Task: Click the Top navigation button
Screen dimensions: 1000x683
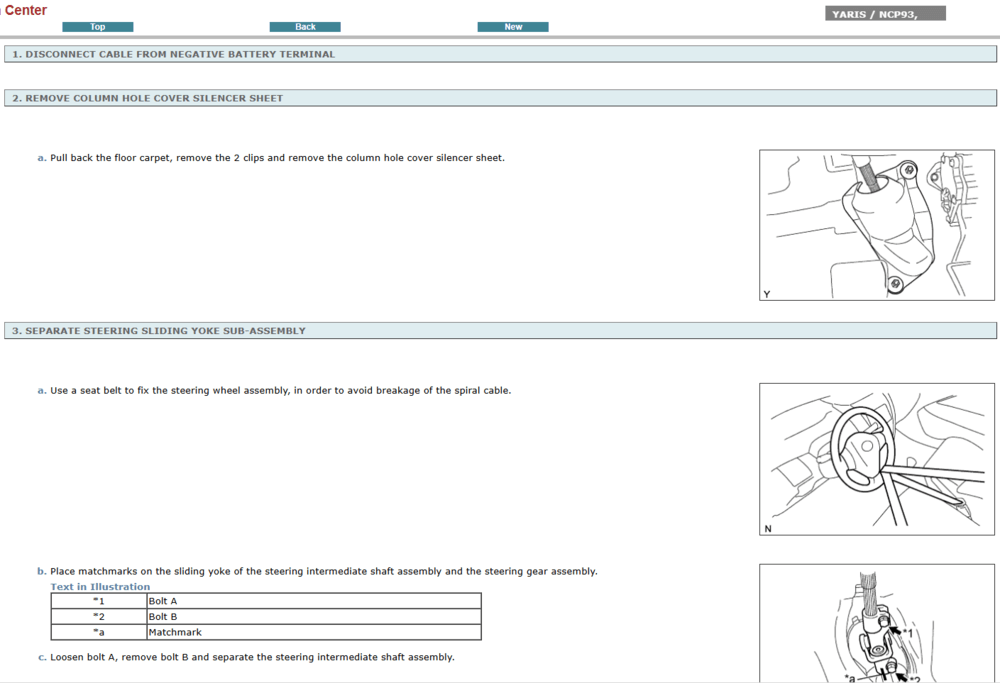Action: 97,27
